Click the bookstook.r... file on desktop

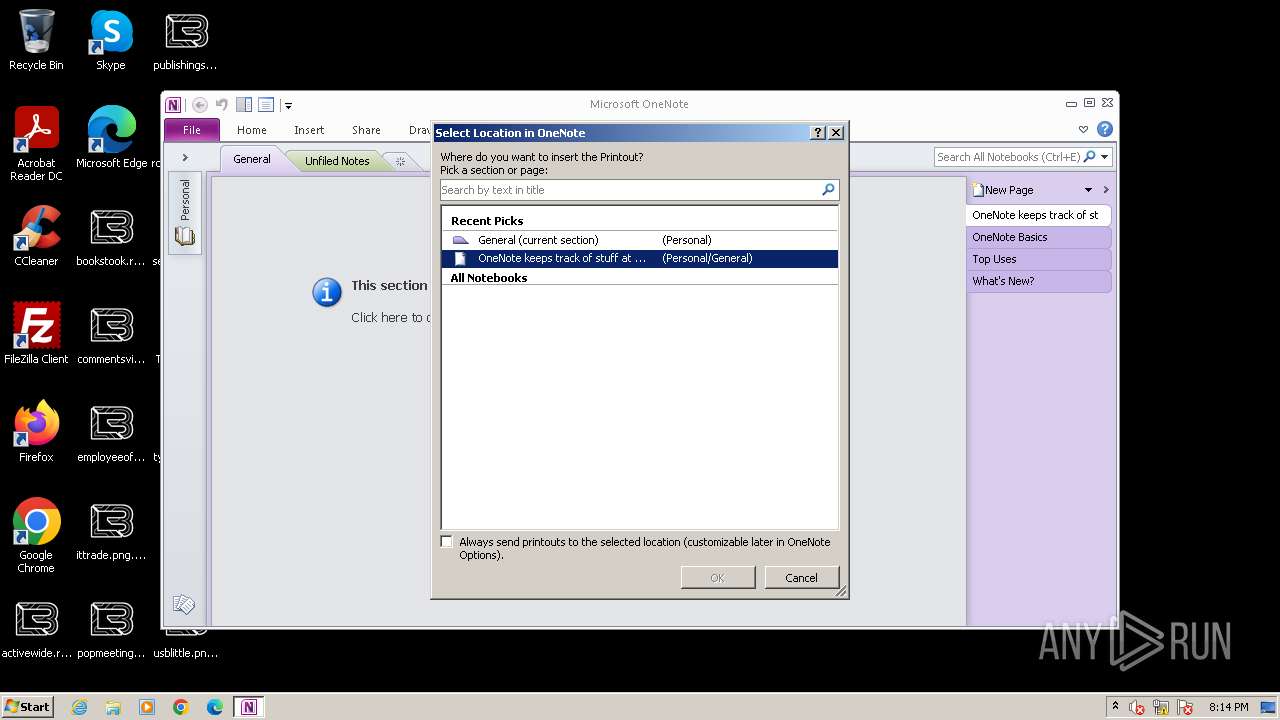111,237
